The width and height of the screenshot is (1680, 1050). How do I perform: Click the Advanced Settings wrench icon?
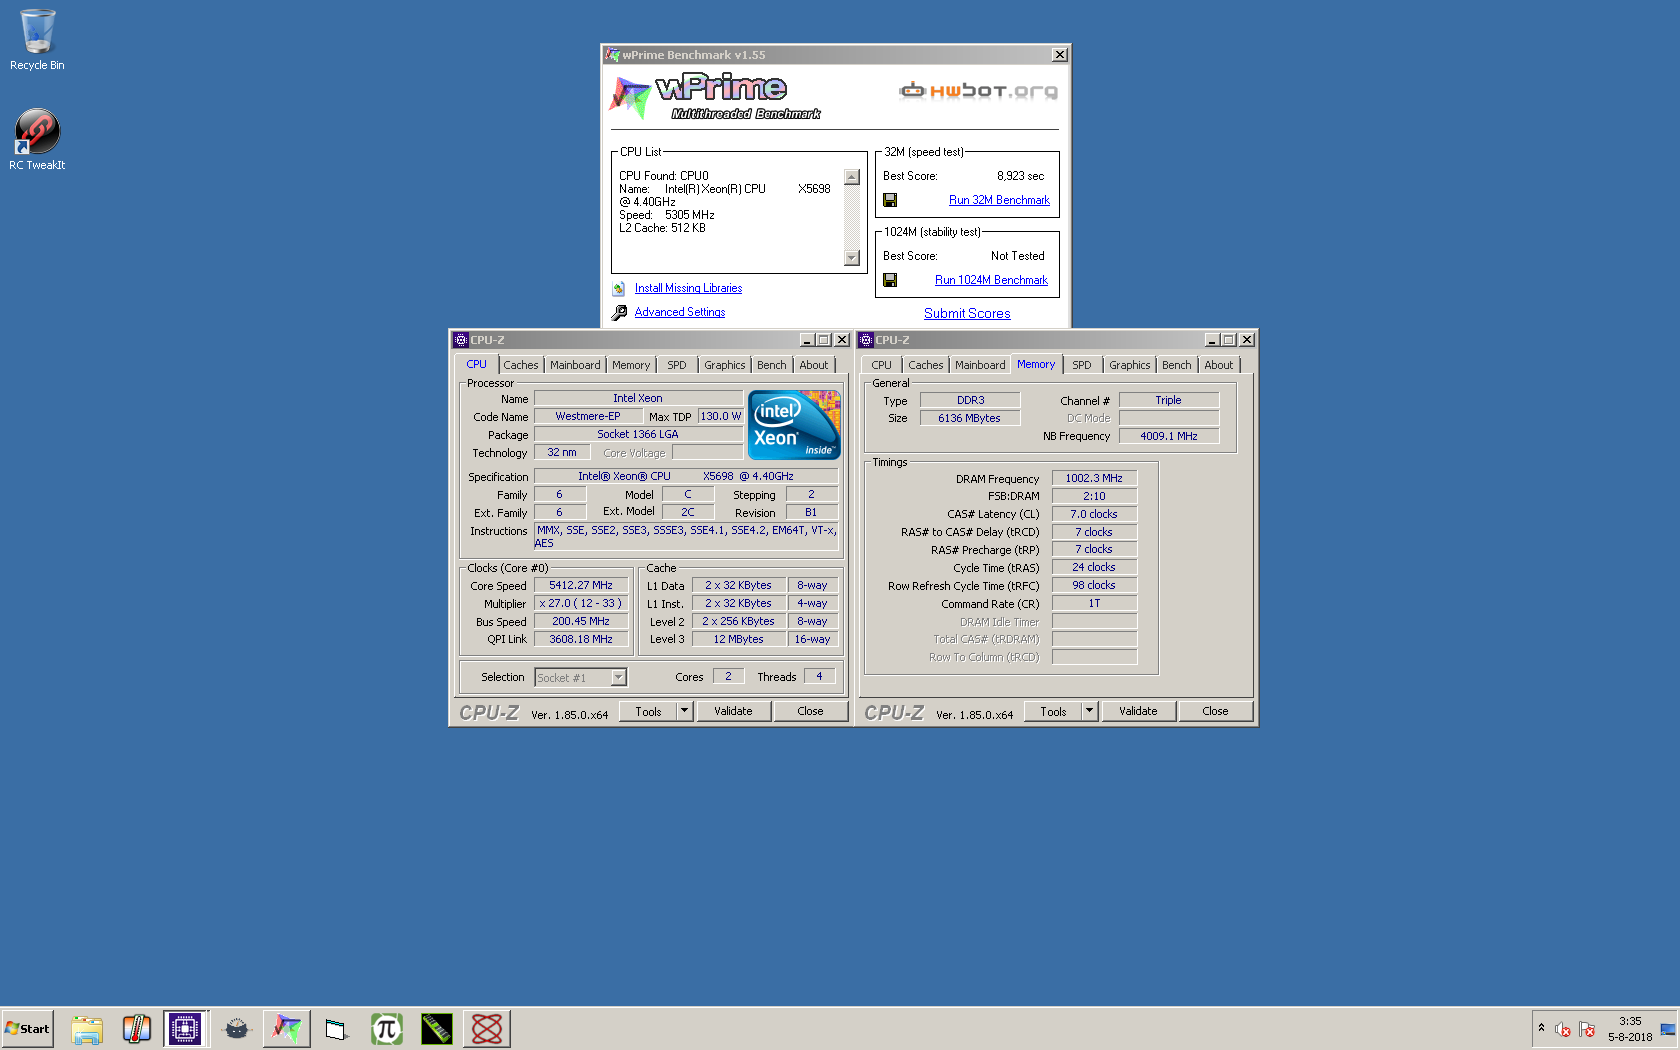click(620, 312)
